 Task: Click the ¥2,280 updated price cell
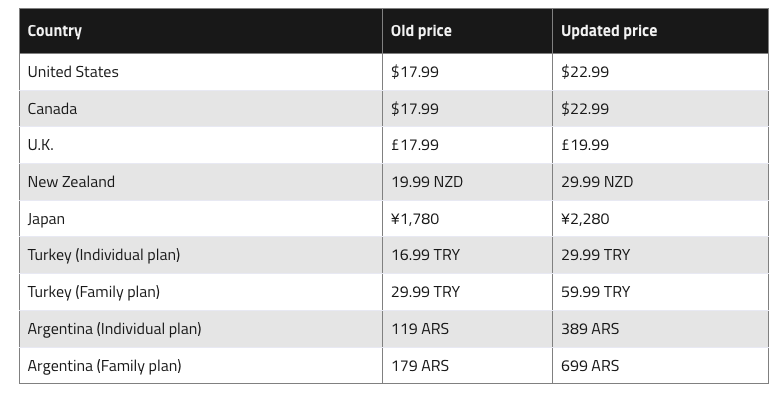(660, 219)
